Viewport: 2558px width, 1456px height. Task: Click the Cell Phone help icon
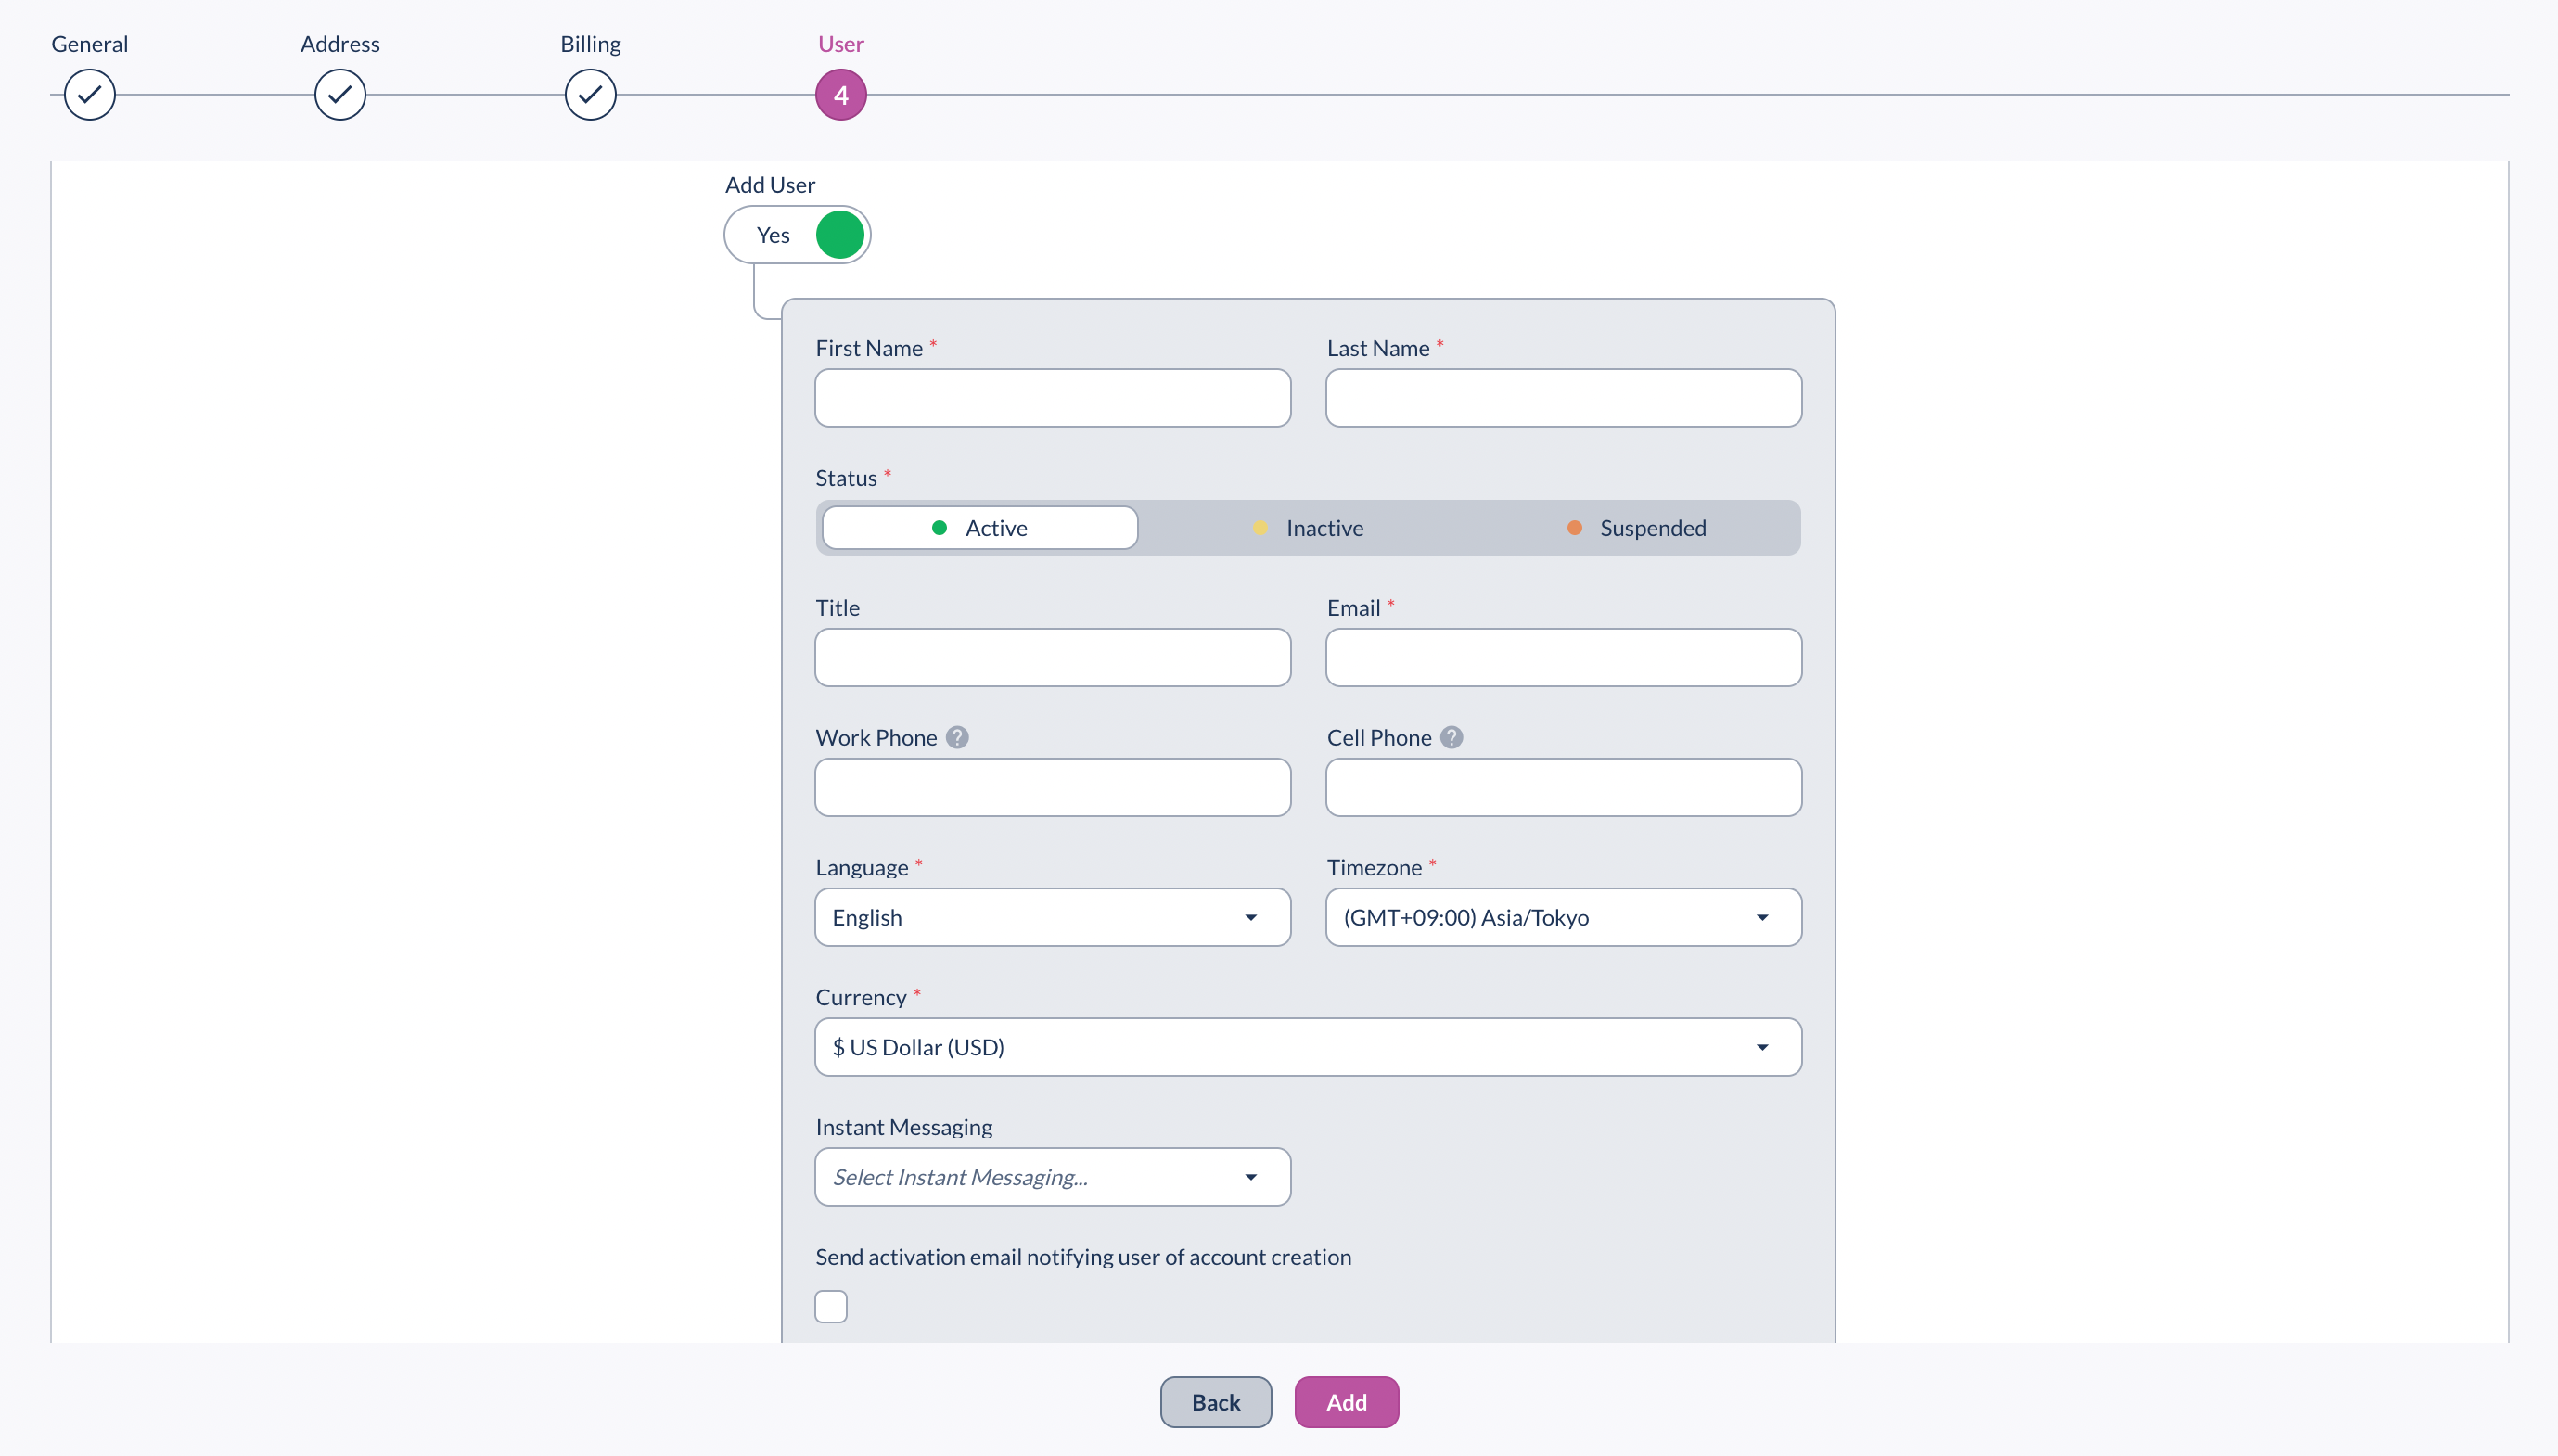[1451, 737]
